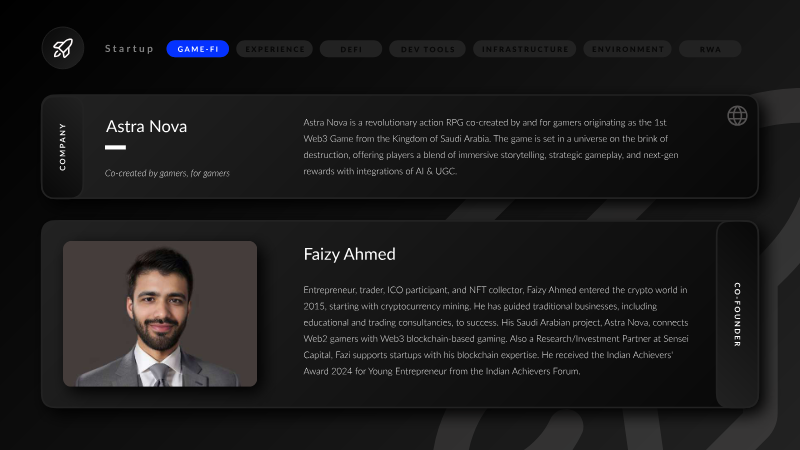Open the RWA tab
The height and width of the screenshot is (450, 800).
pos(710,49)
